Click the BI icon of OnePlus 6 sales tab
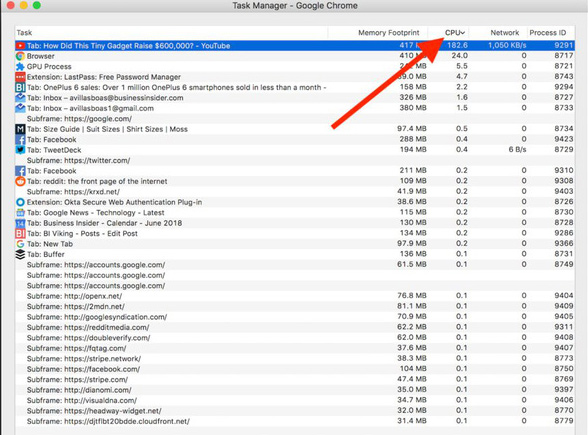The width and height of the screenshot is (588, 435). click(x=20, y=87)
